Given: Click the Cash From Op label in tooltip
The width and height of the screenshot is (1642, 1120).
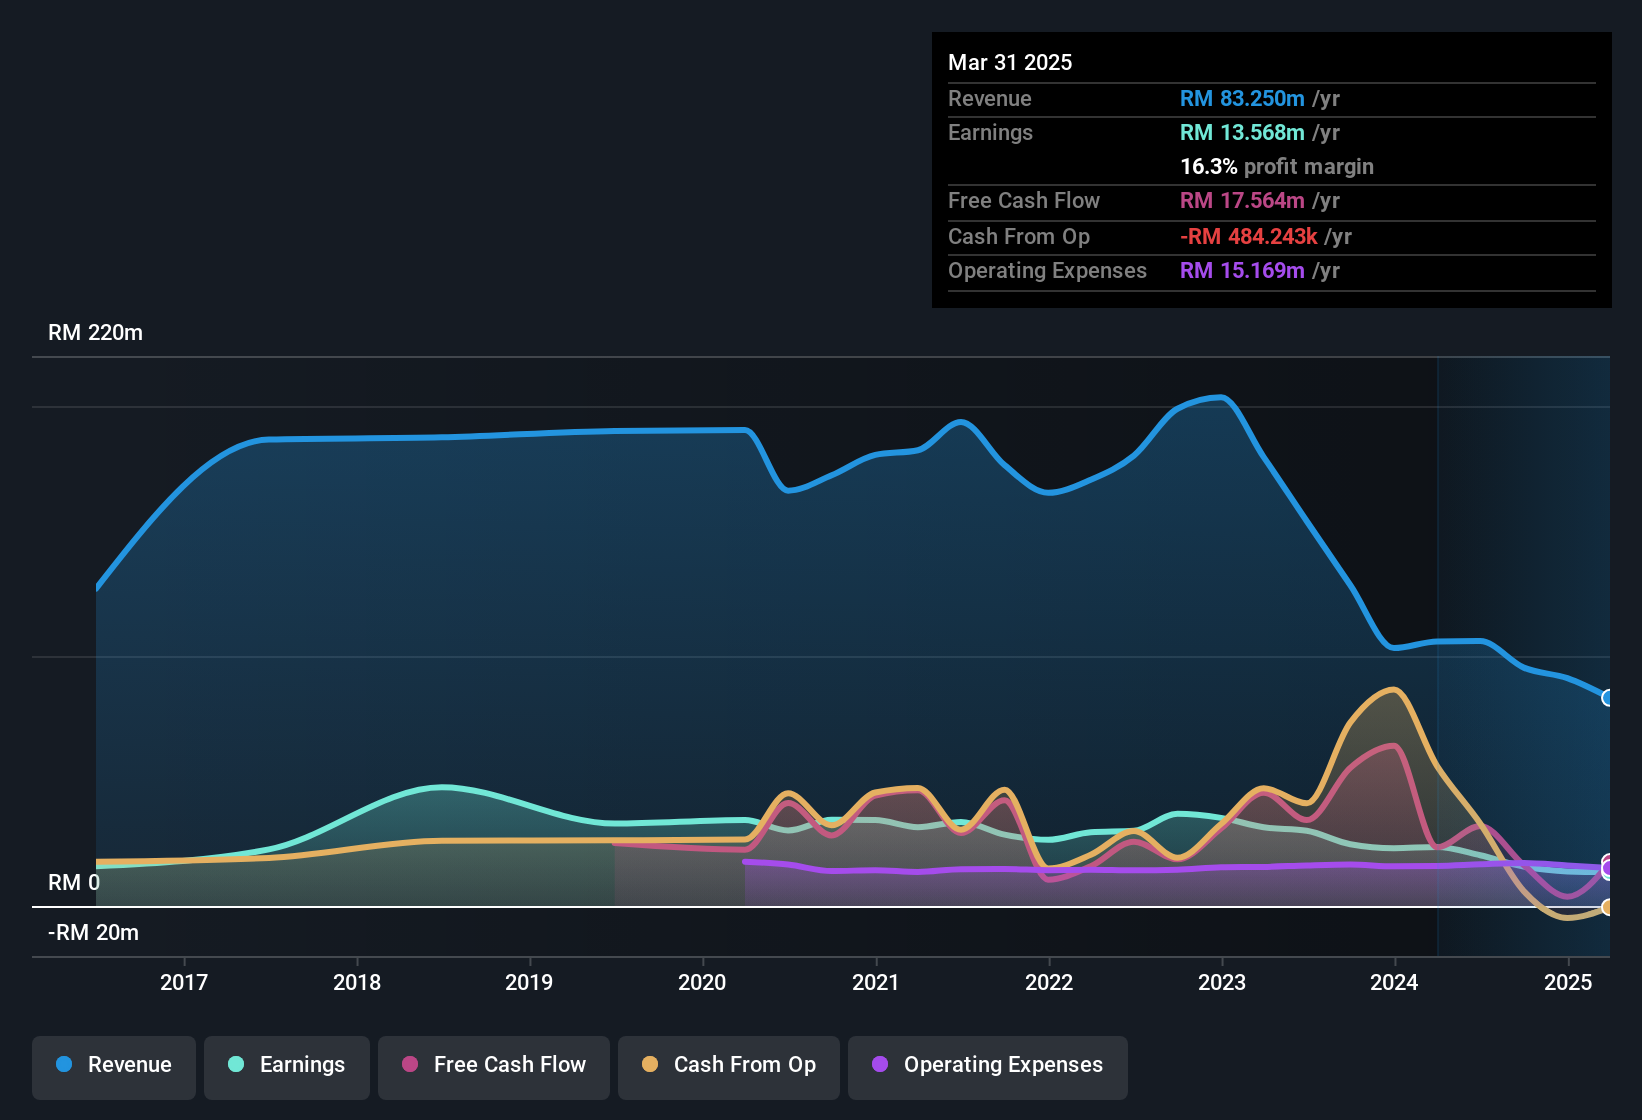Looking at the screenshot, I should [1019, 236].
